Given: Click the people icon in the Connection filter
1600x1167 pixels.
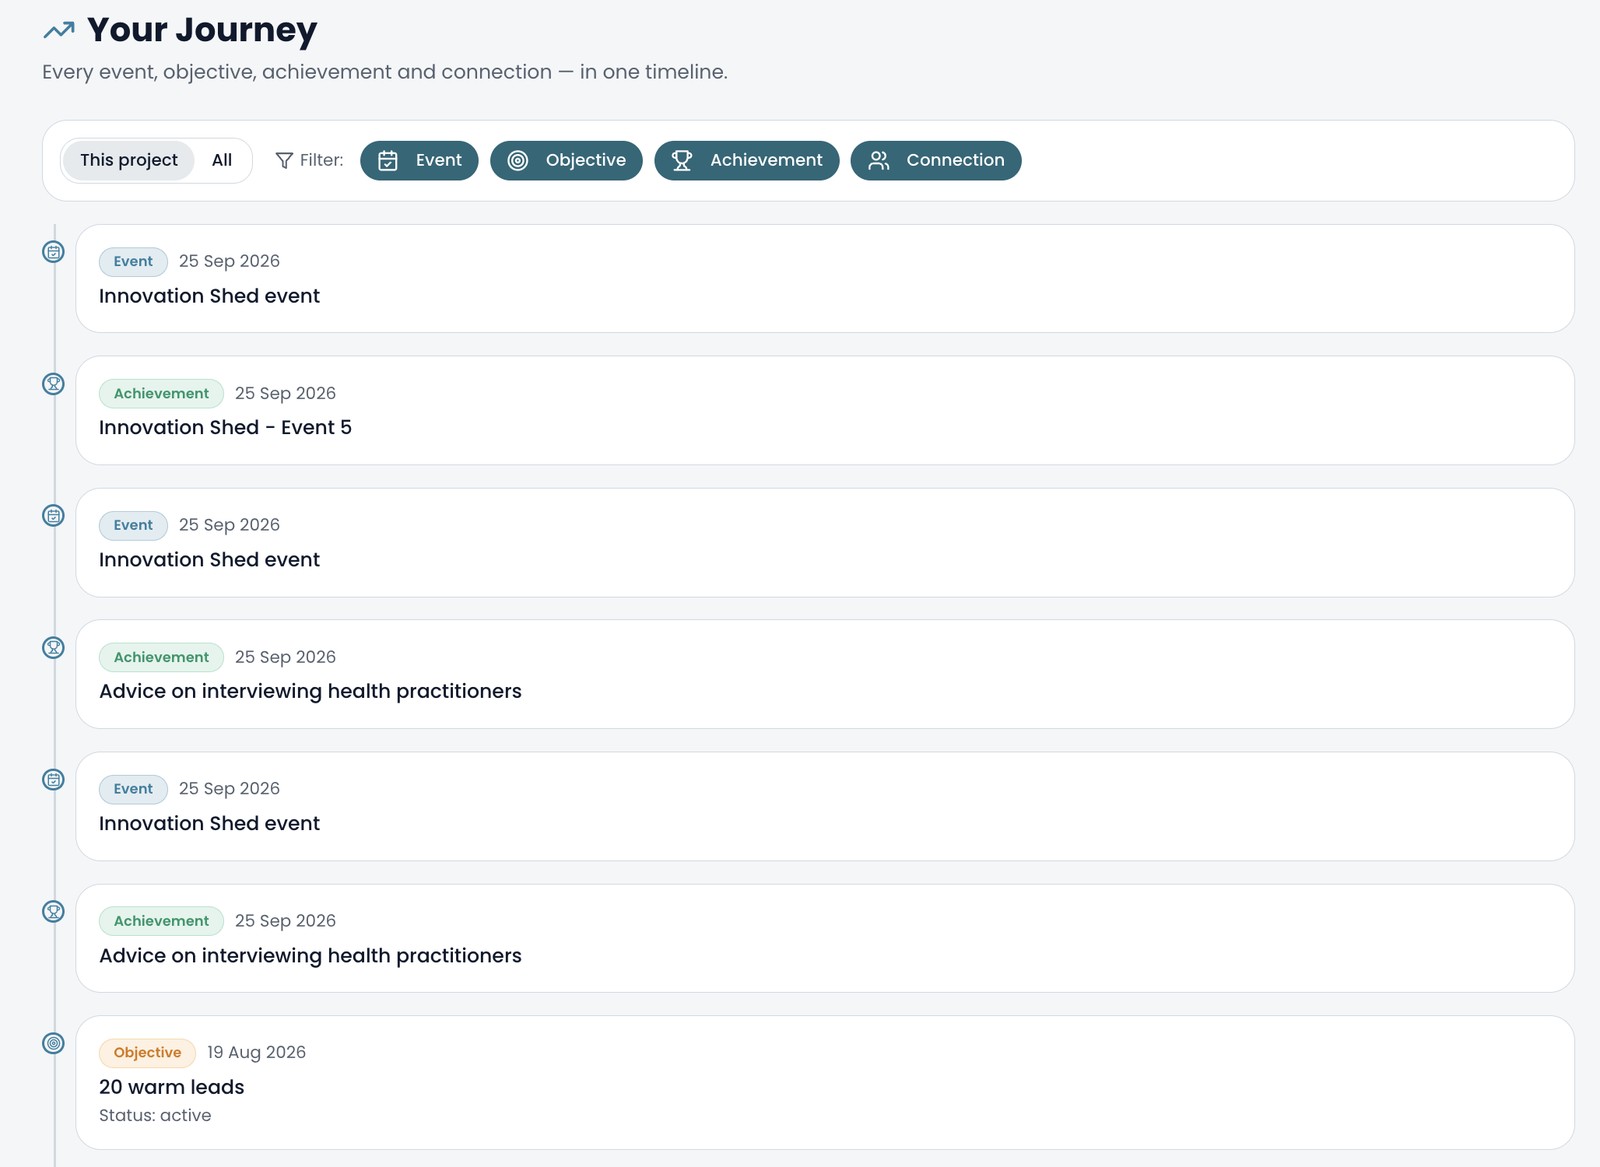Looking at the screenshot, I should pos(879,160).
